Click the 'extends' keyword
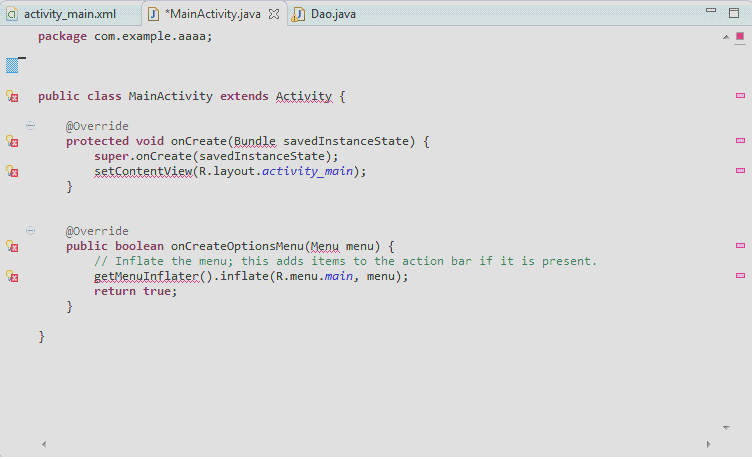The height and width of the screenshot is (459, 754). (x=244, y=96)
